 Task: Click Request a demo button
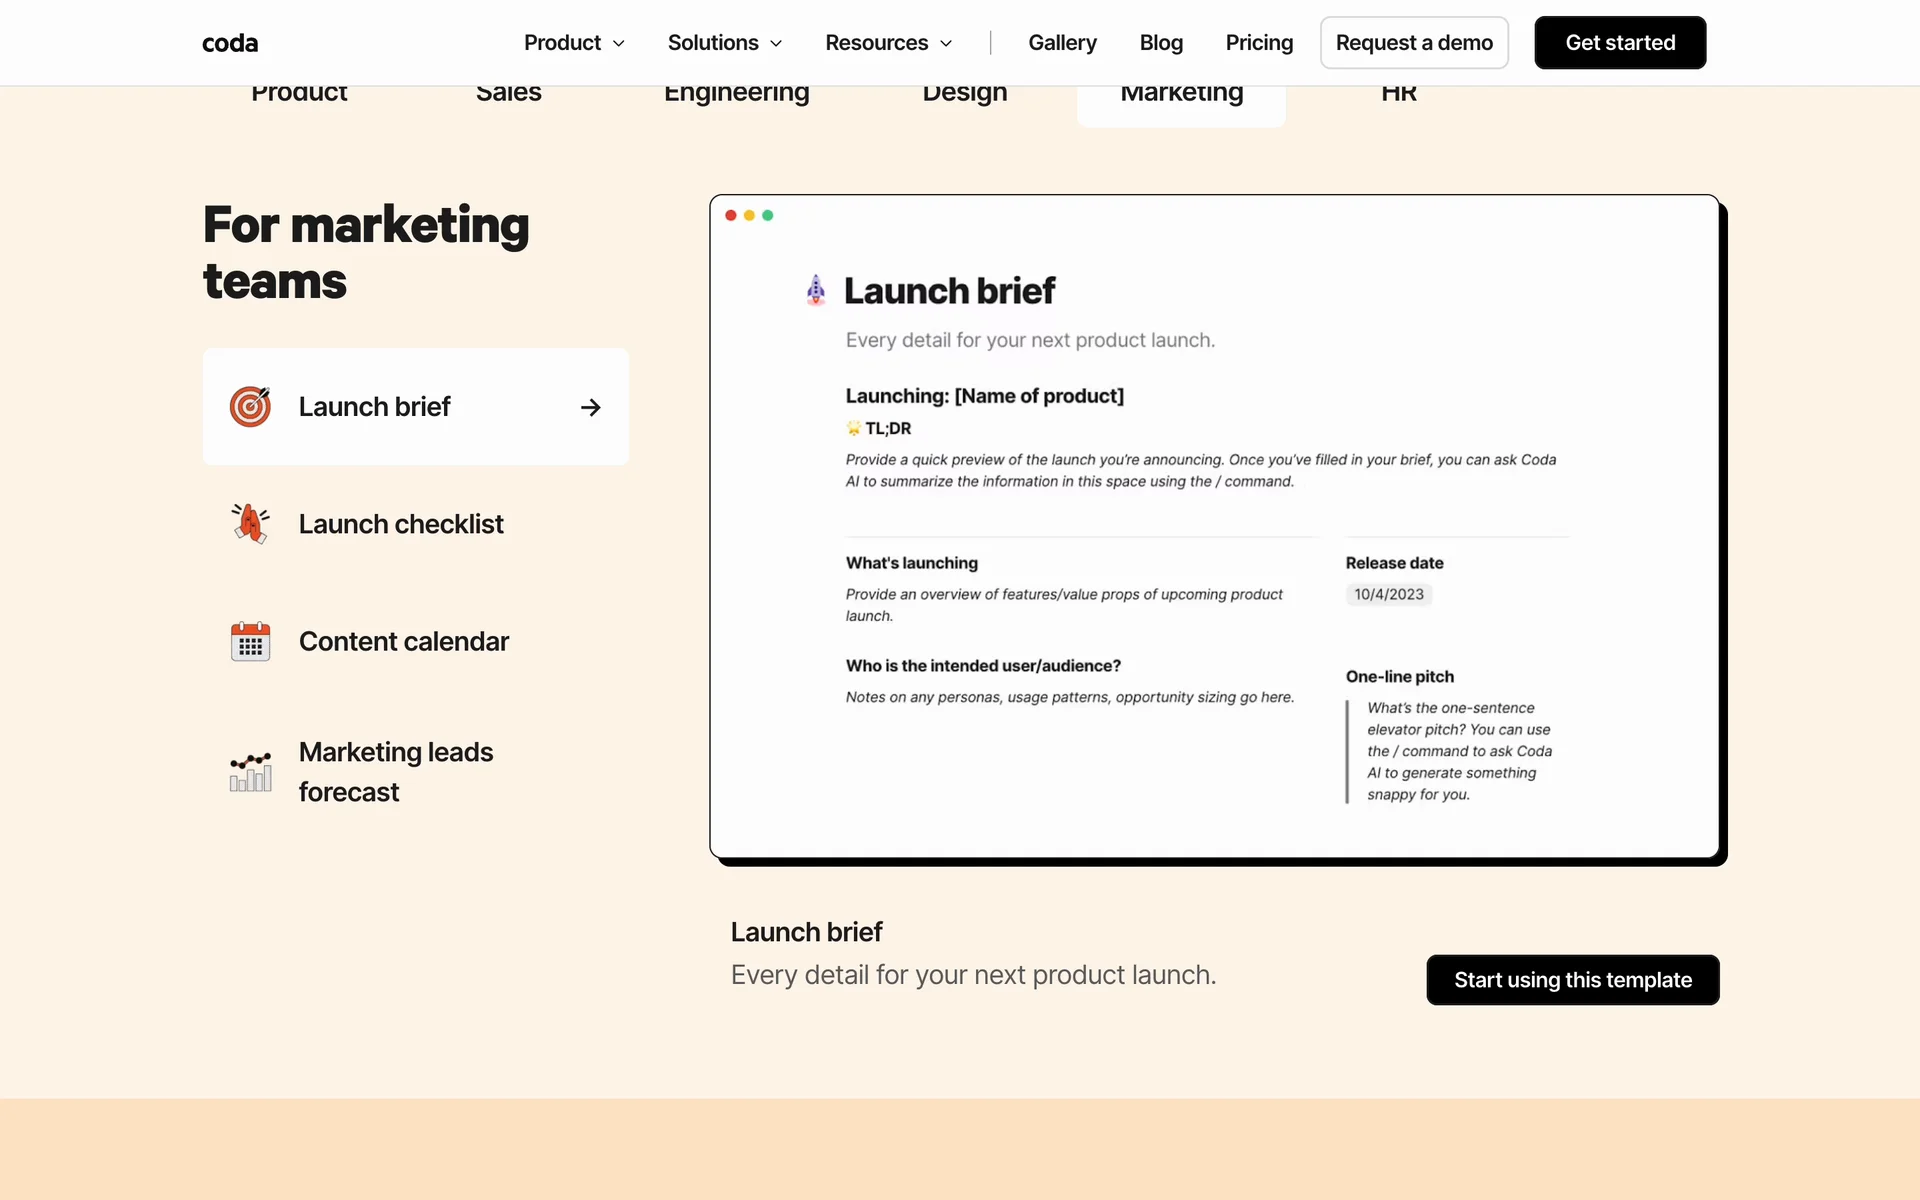click(1413, 43)
